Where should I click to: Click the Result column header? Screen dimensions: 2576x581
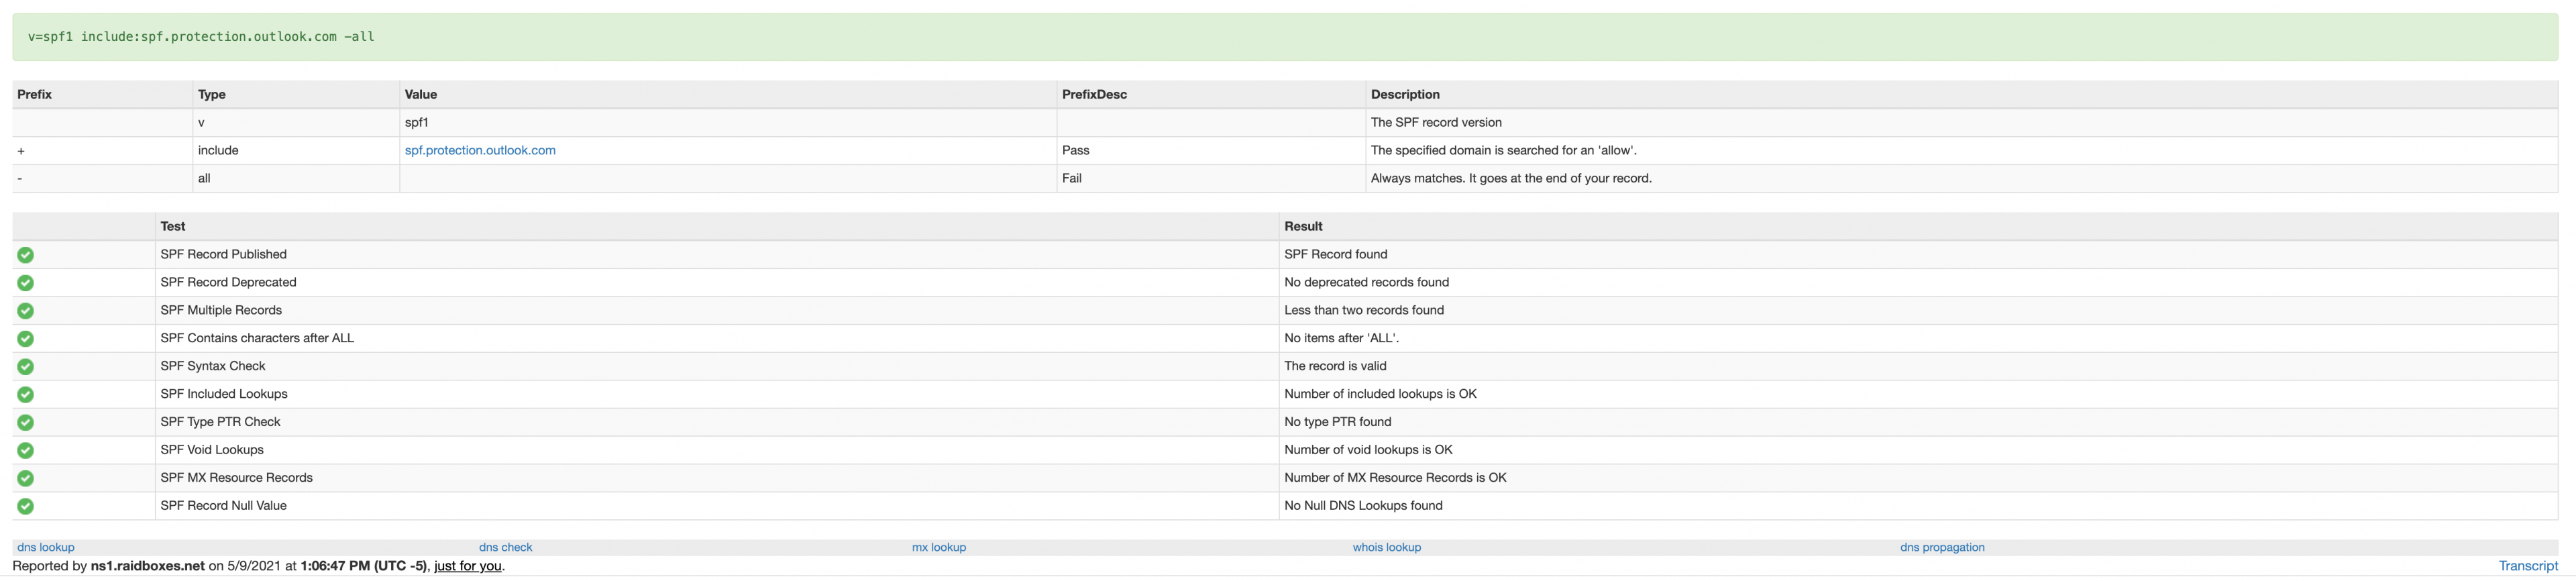pos(1303,227)
